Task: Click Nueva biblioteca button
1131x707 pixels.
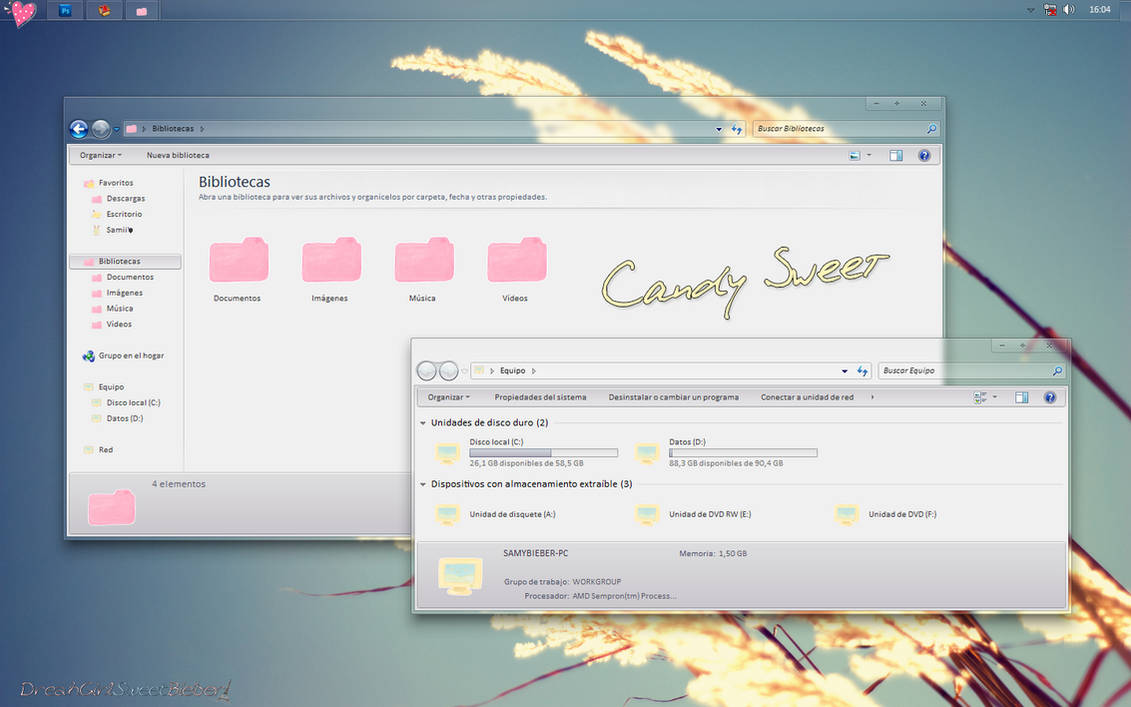Action: point(177,155)
